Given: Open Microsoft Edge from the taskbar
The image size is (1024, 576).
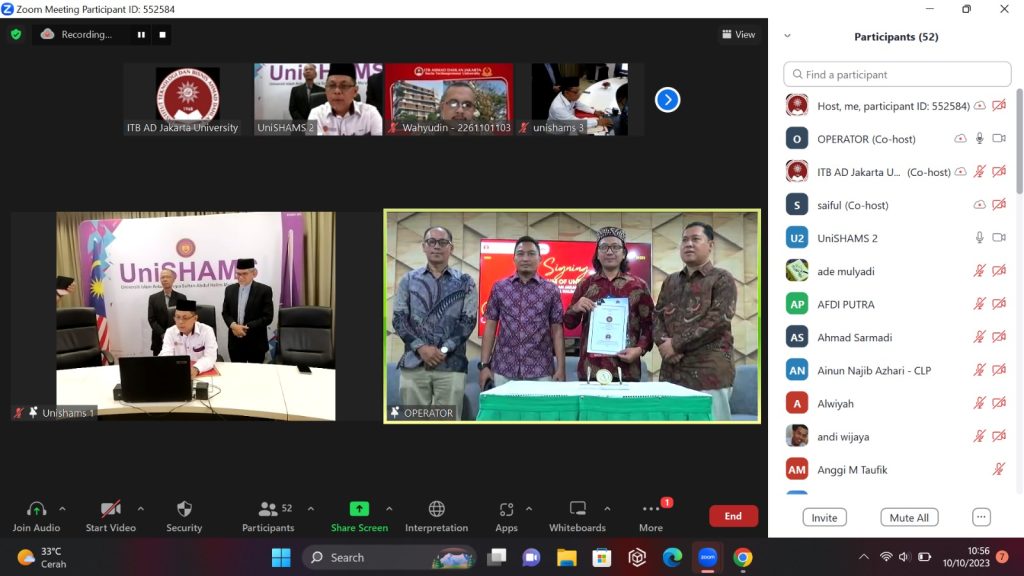Looking at the screenshot, I should (x=672, y=558).
